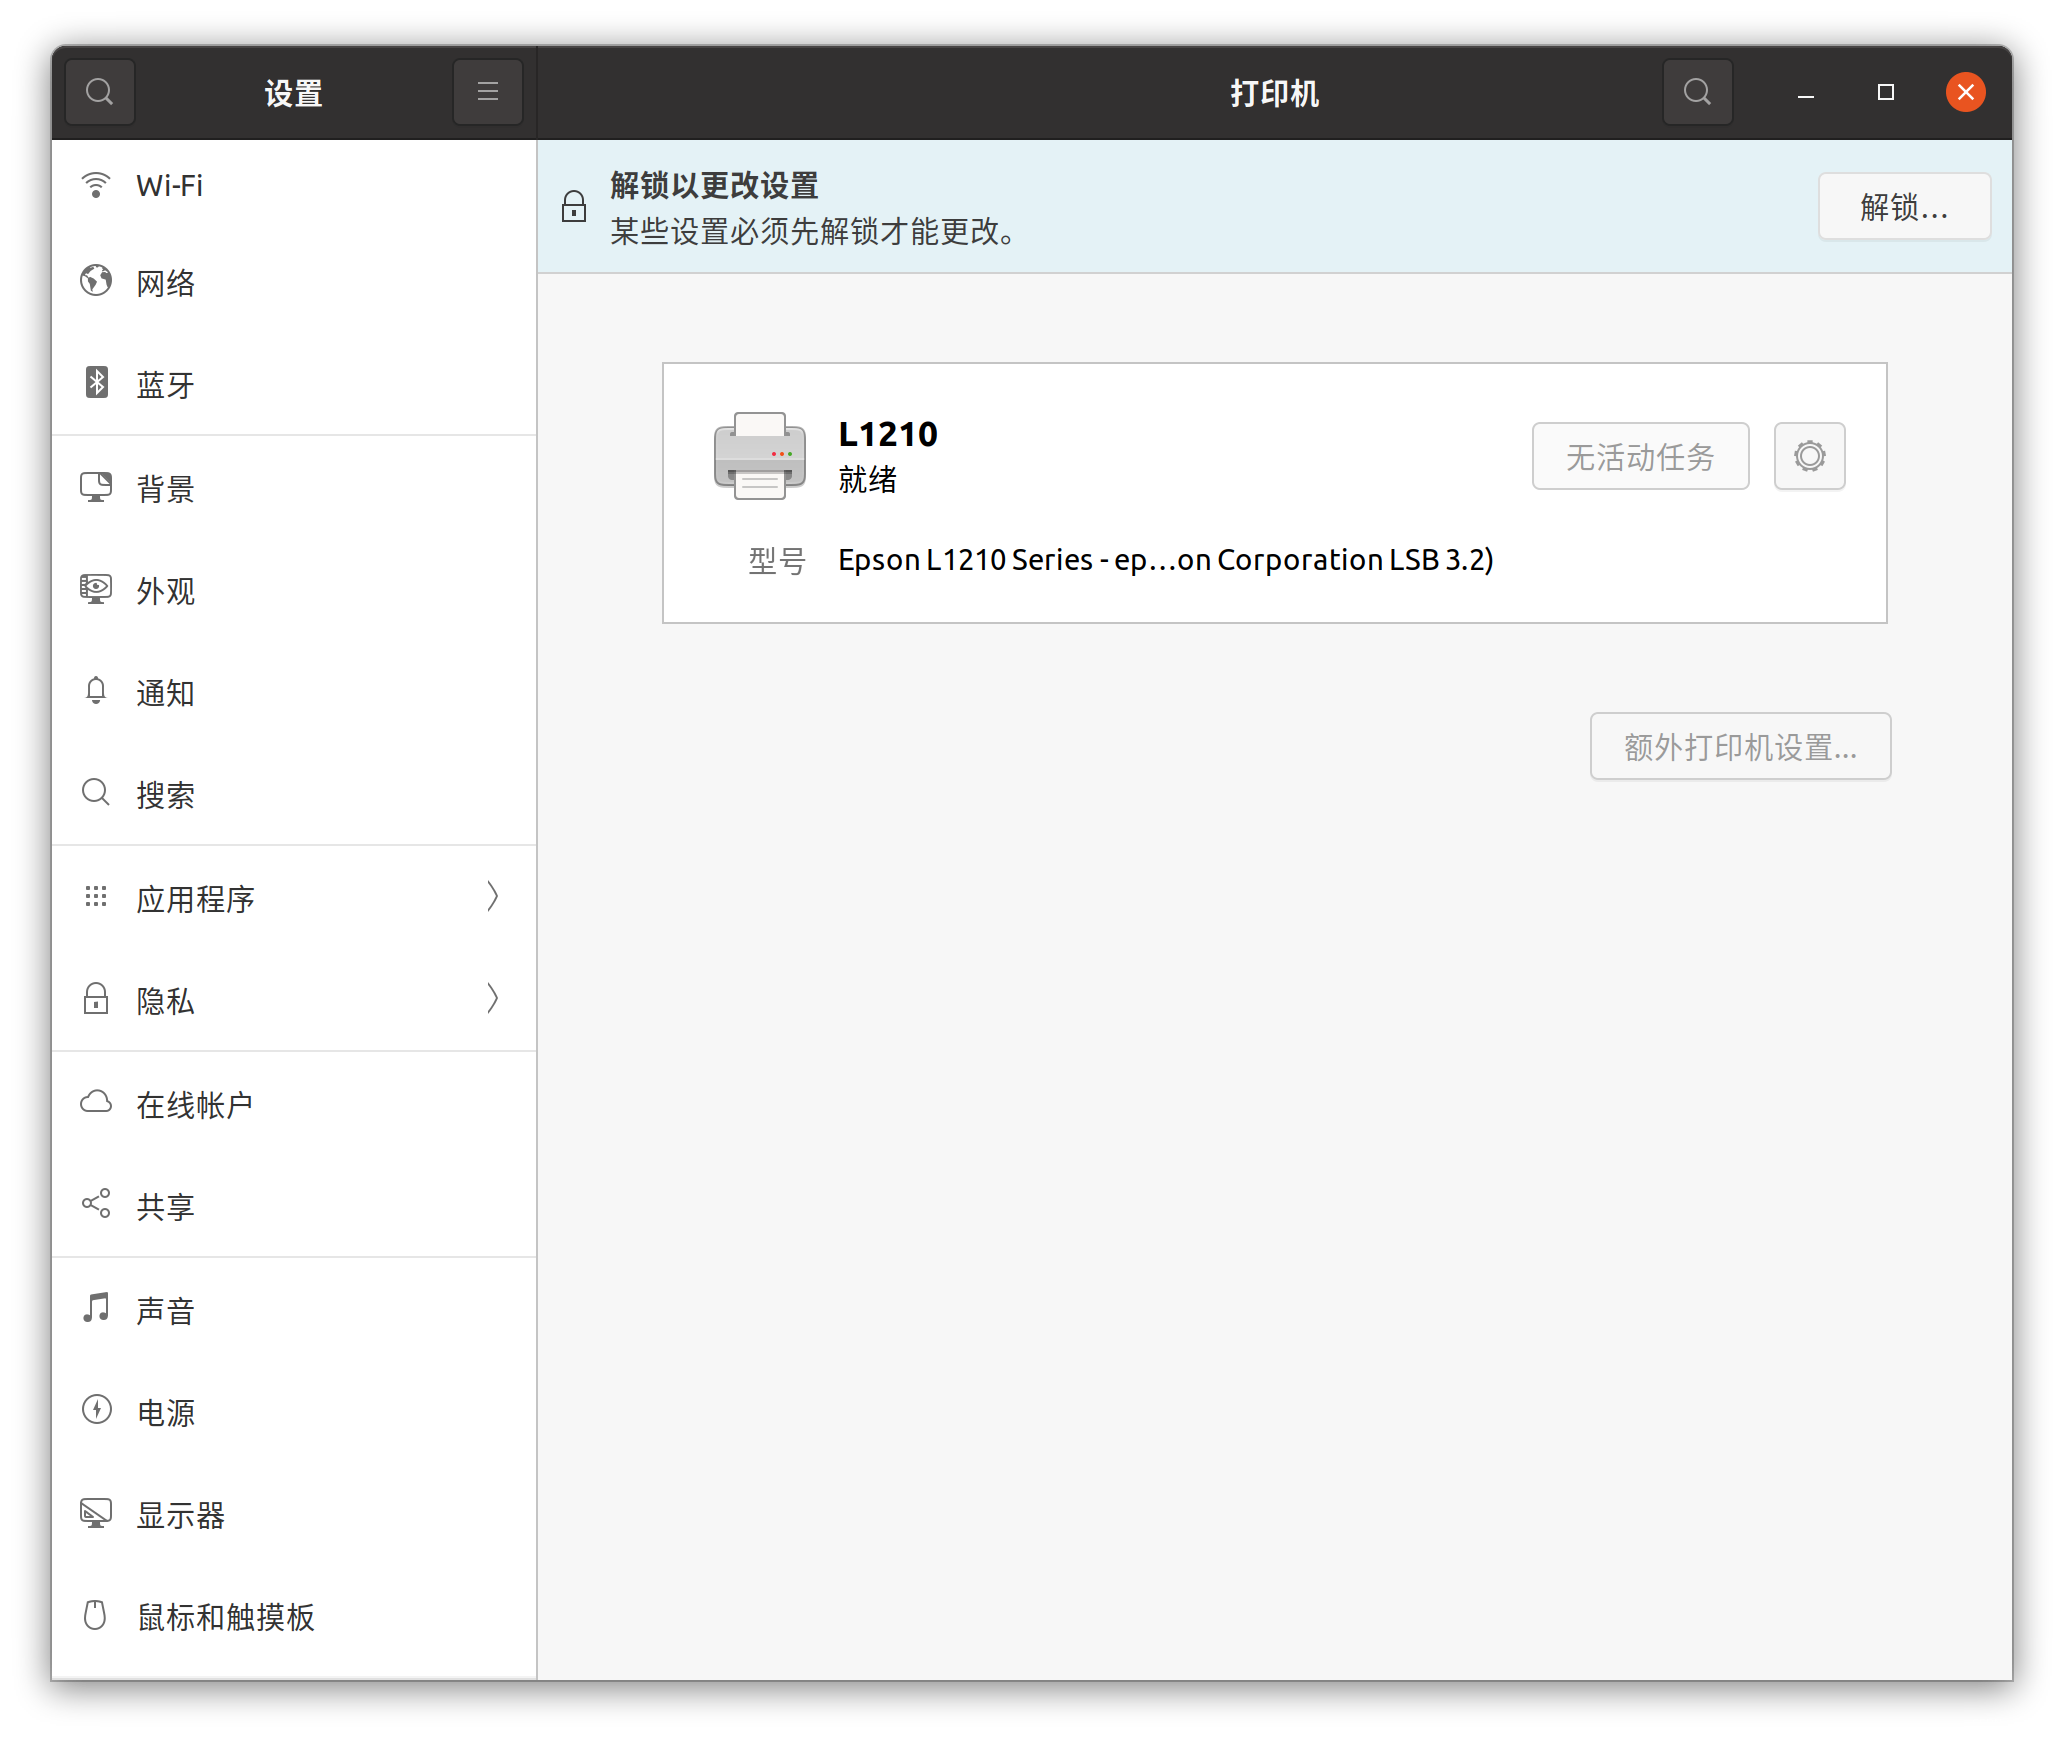Screen dimensions: 2064x1738
Task: Open the 网络 settings panel
Action: (166, 283)
